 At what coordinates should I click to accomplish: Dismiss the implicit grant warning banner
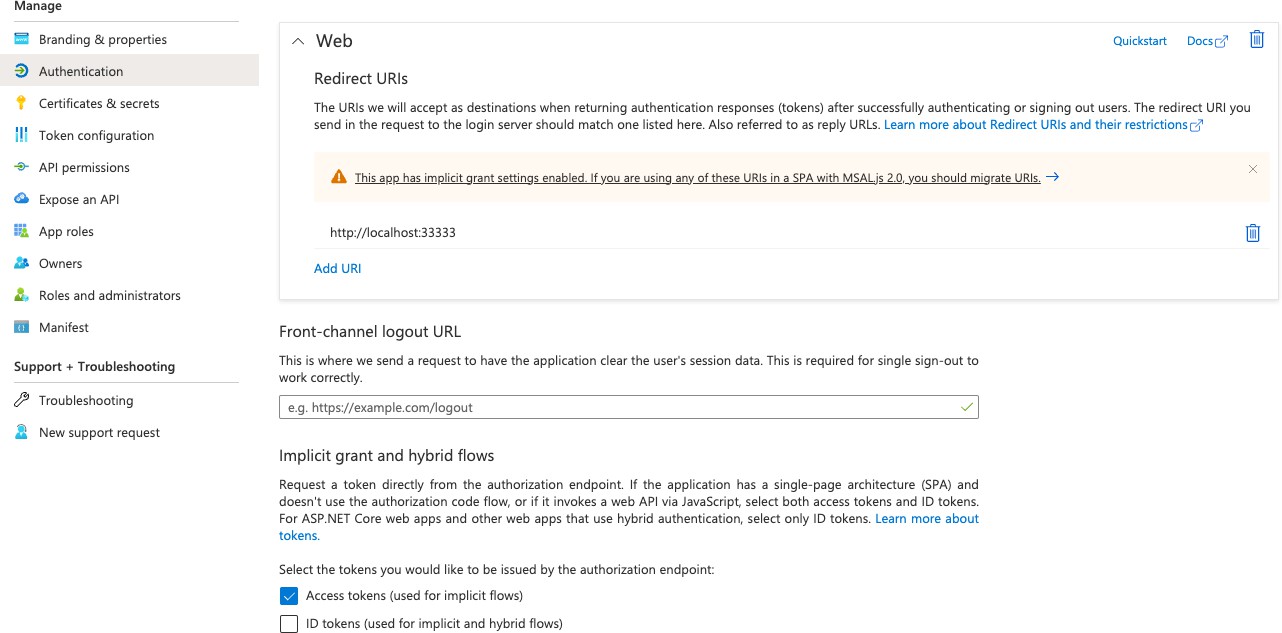1252,170
